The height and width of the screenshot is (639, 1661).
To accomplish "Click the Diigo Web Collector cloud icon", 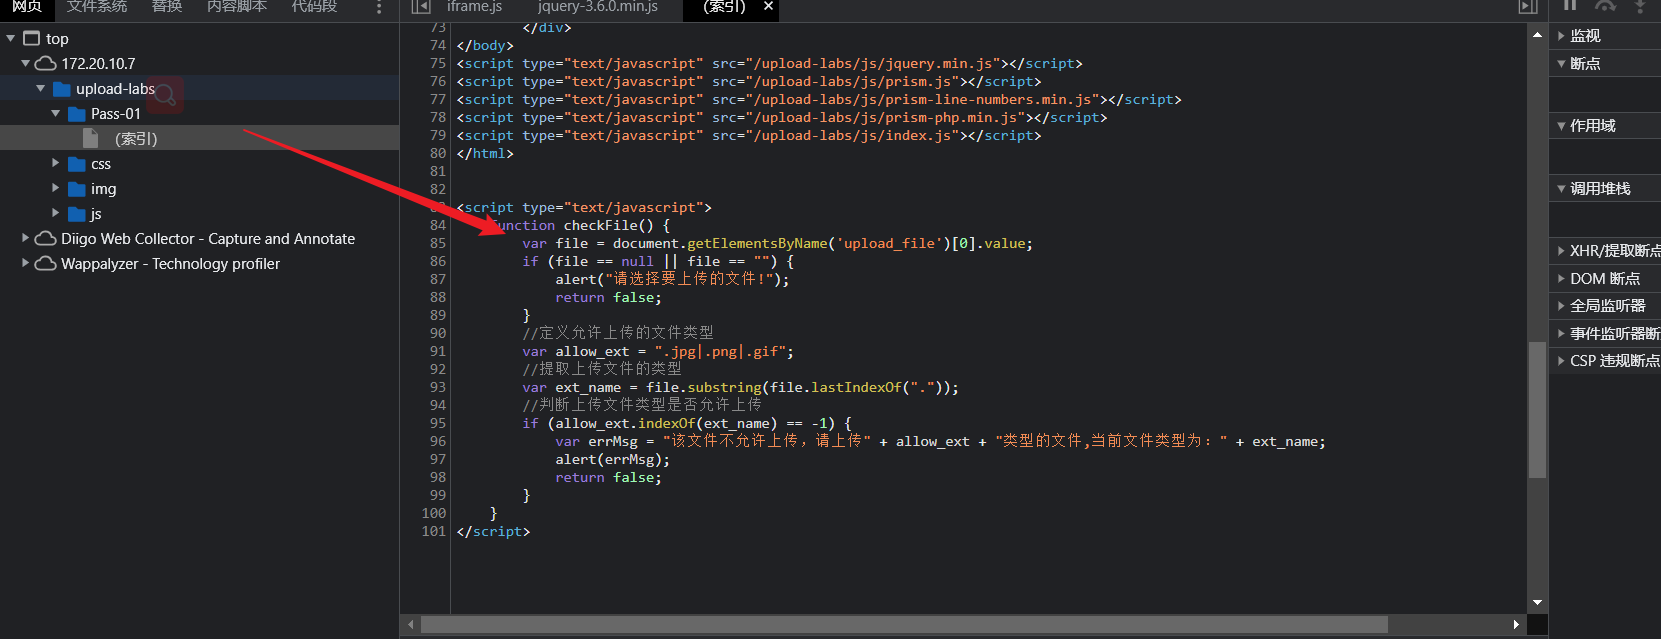I will pos(46,238).
